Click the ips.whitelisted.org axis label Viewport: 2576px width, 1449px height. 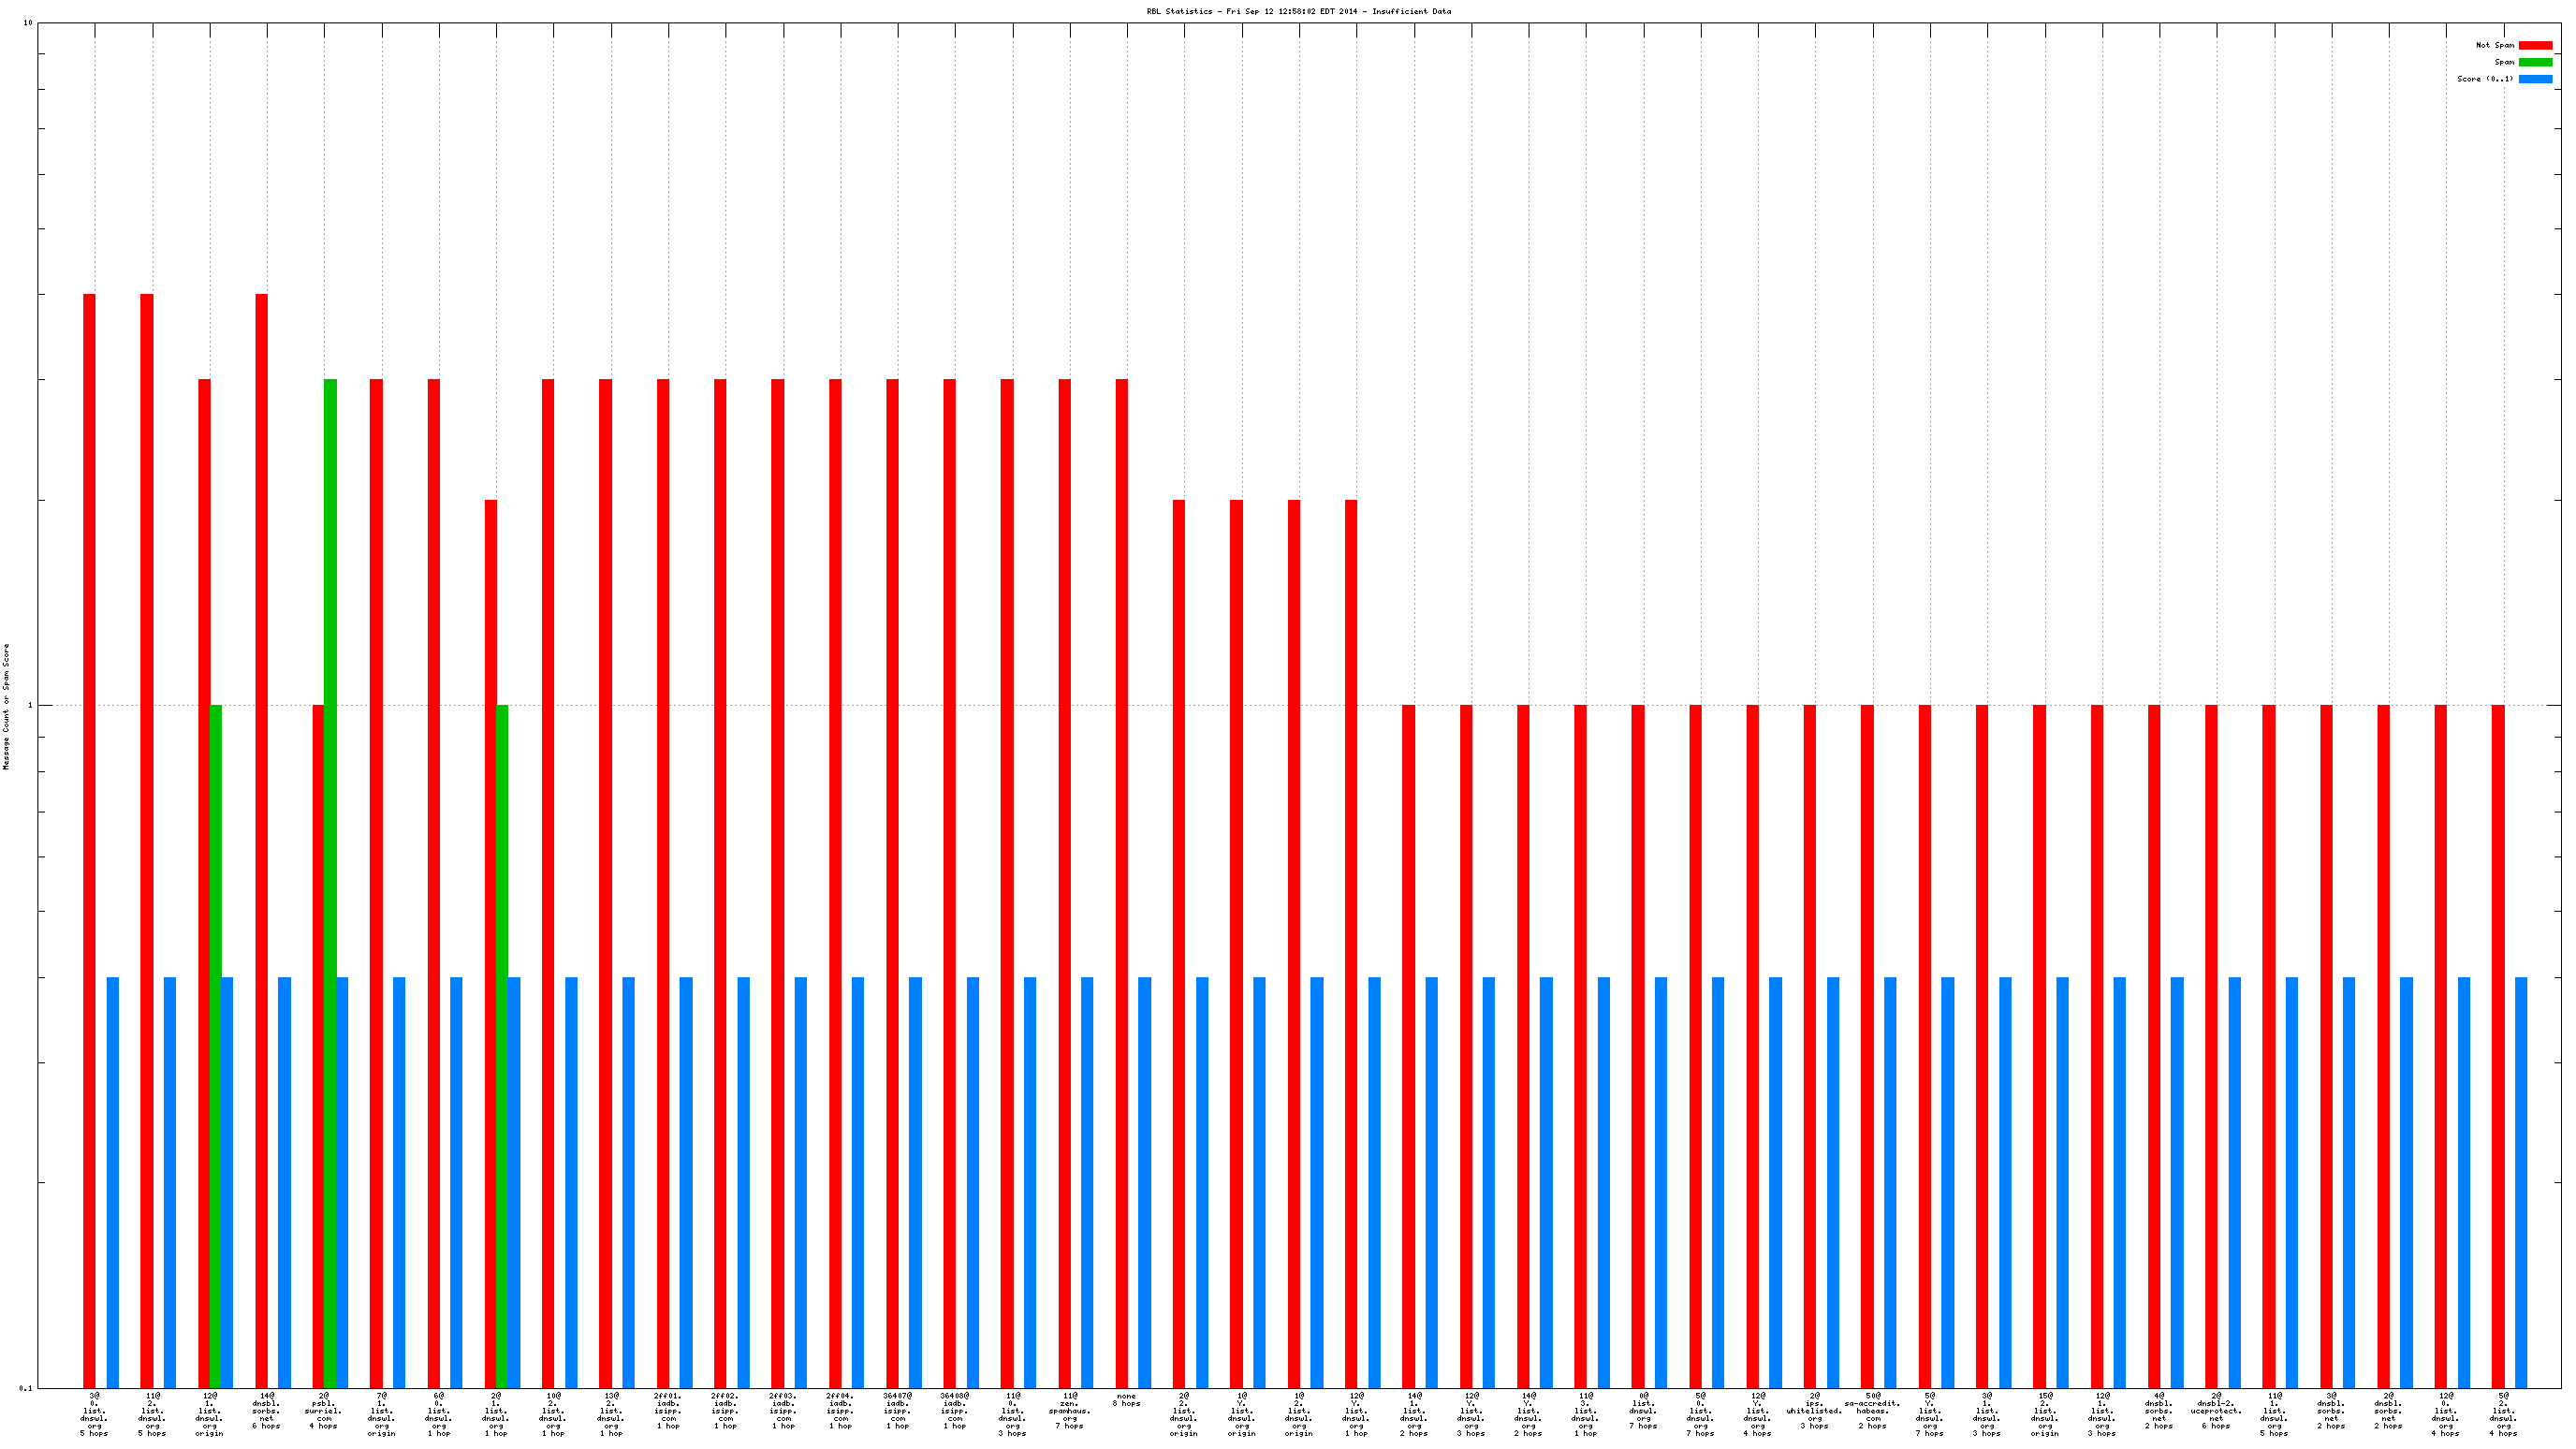(1814, 1410)
